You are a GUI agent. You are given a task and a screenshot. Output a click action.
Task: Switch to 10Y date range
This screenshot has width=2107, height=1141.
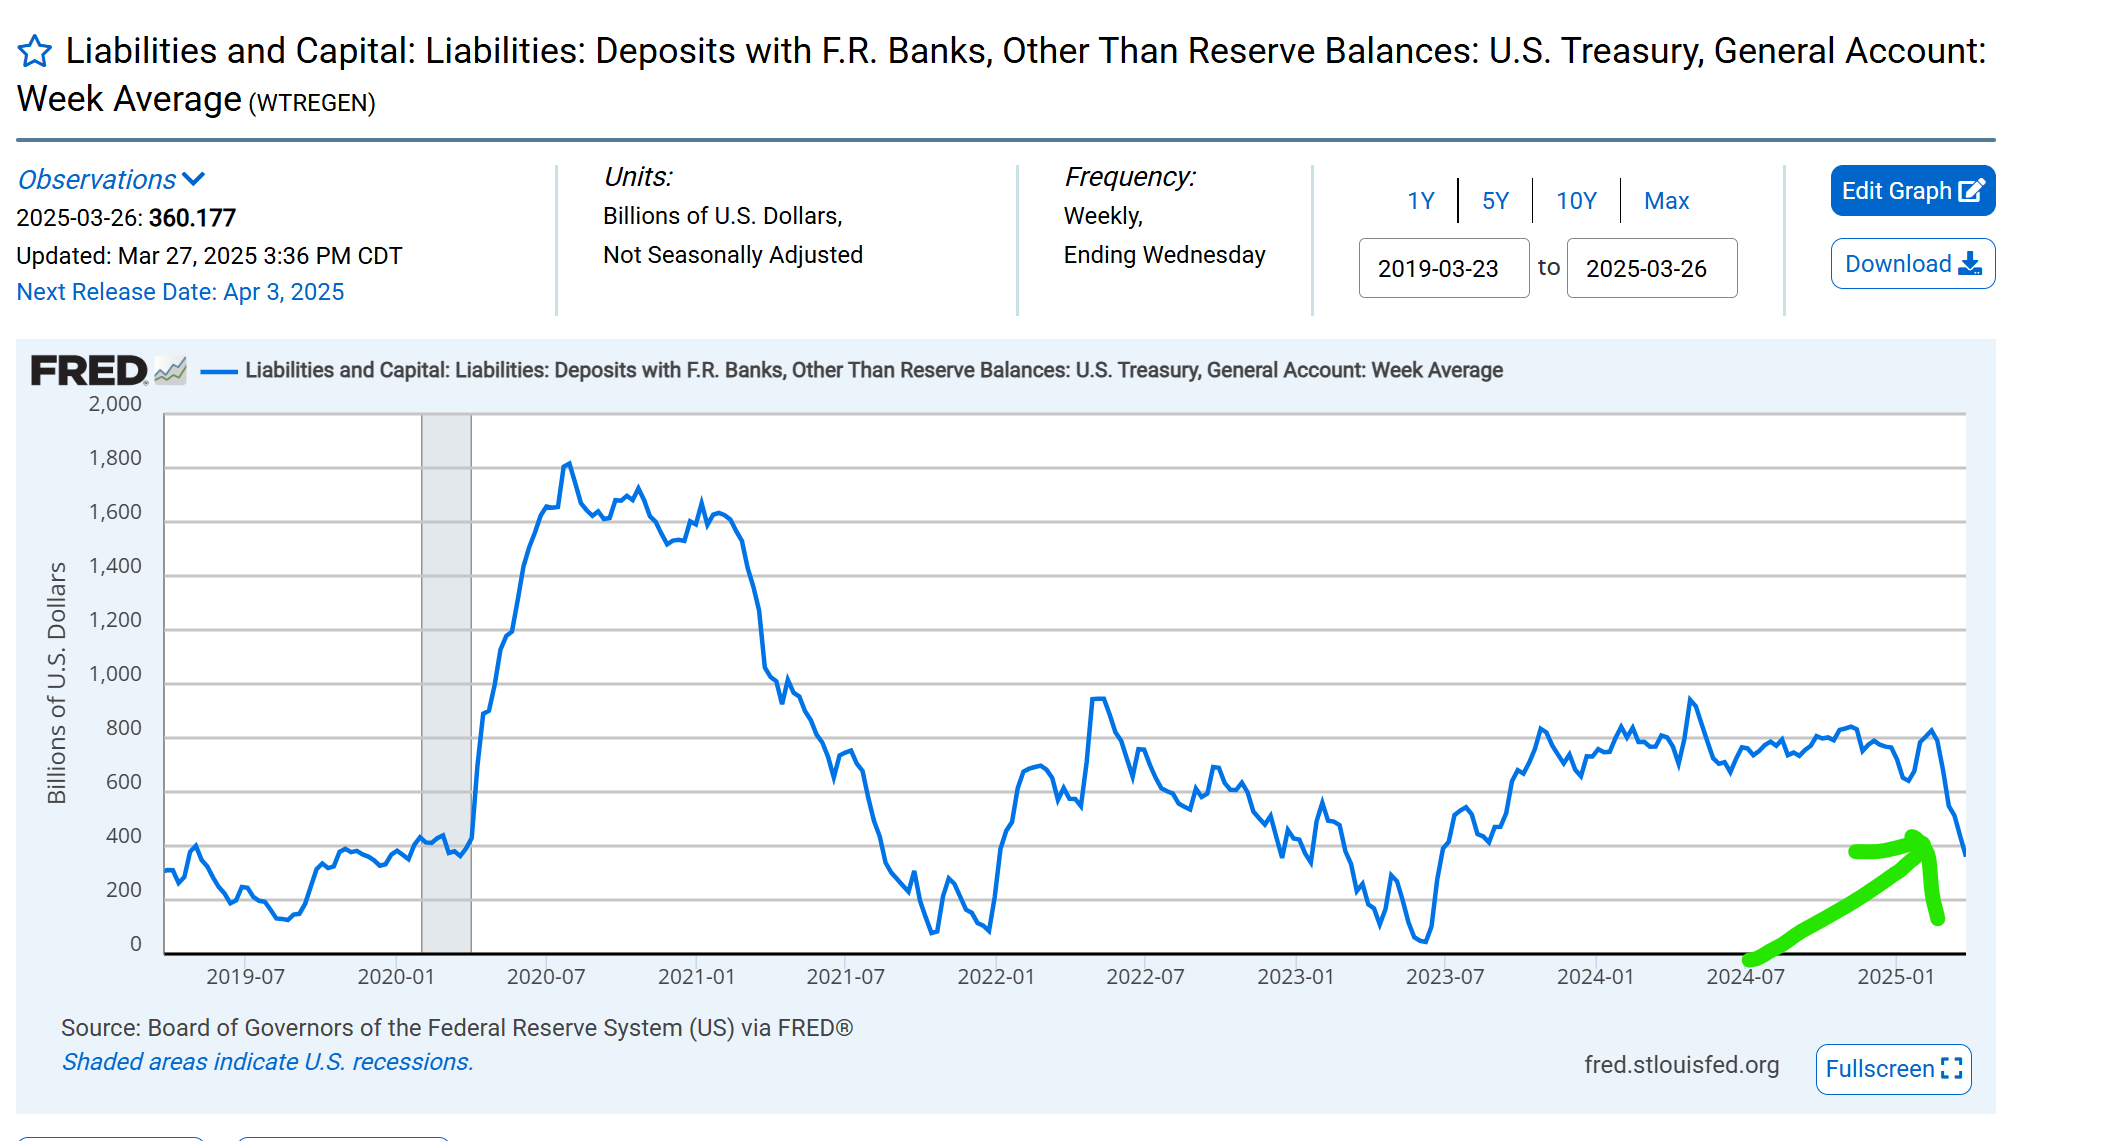pos(1576,201)
